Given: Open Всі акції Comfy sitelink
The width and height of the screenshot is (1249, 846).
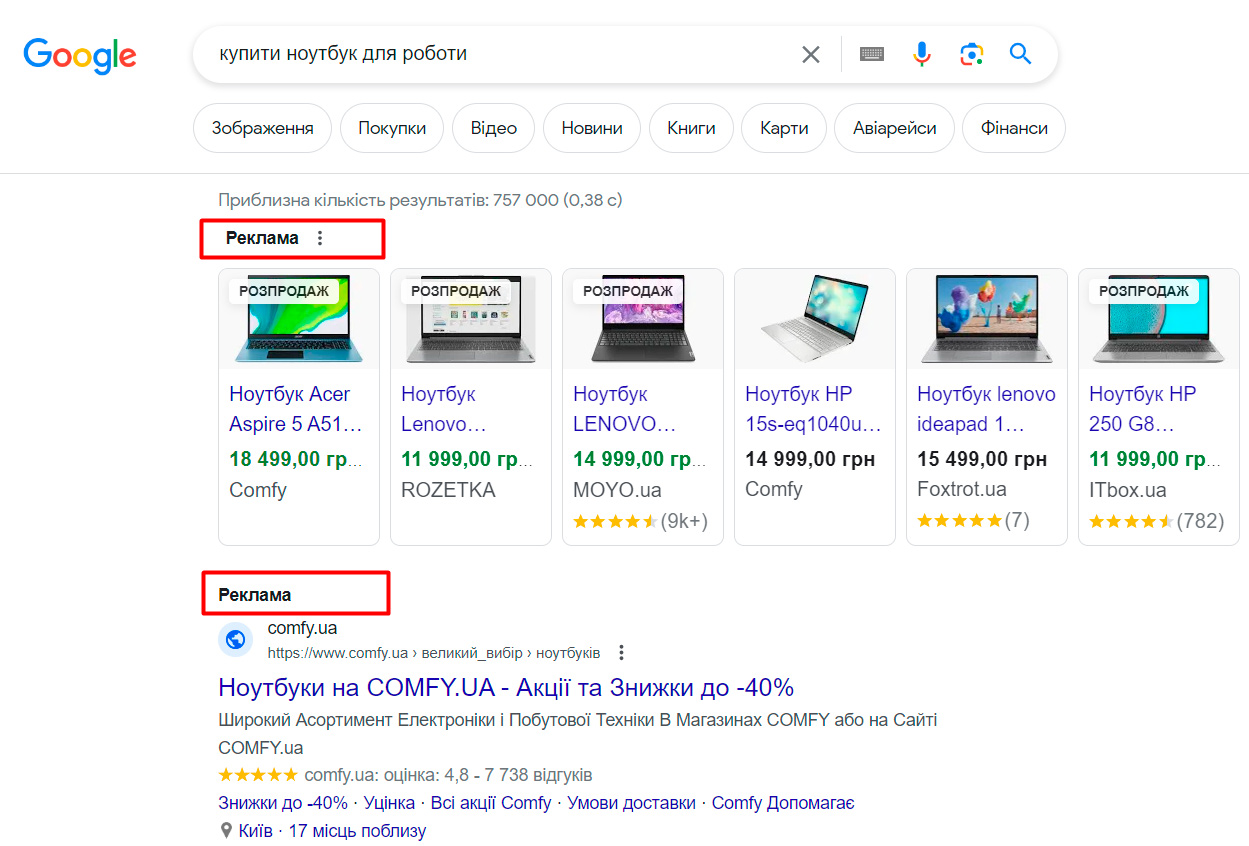Looking at the screenshot, I should (x=491, y=803).
